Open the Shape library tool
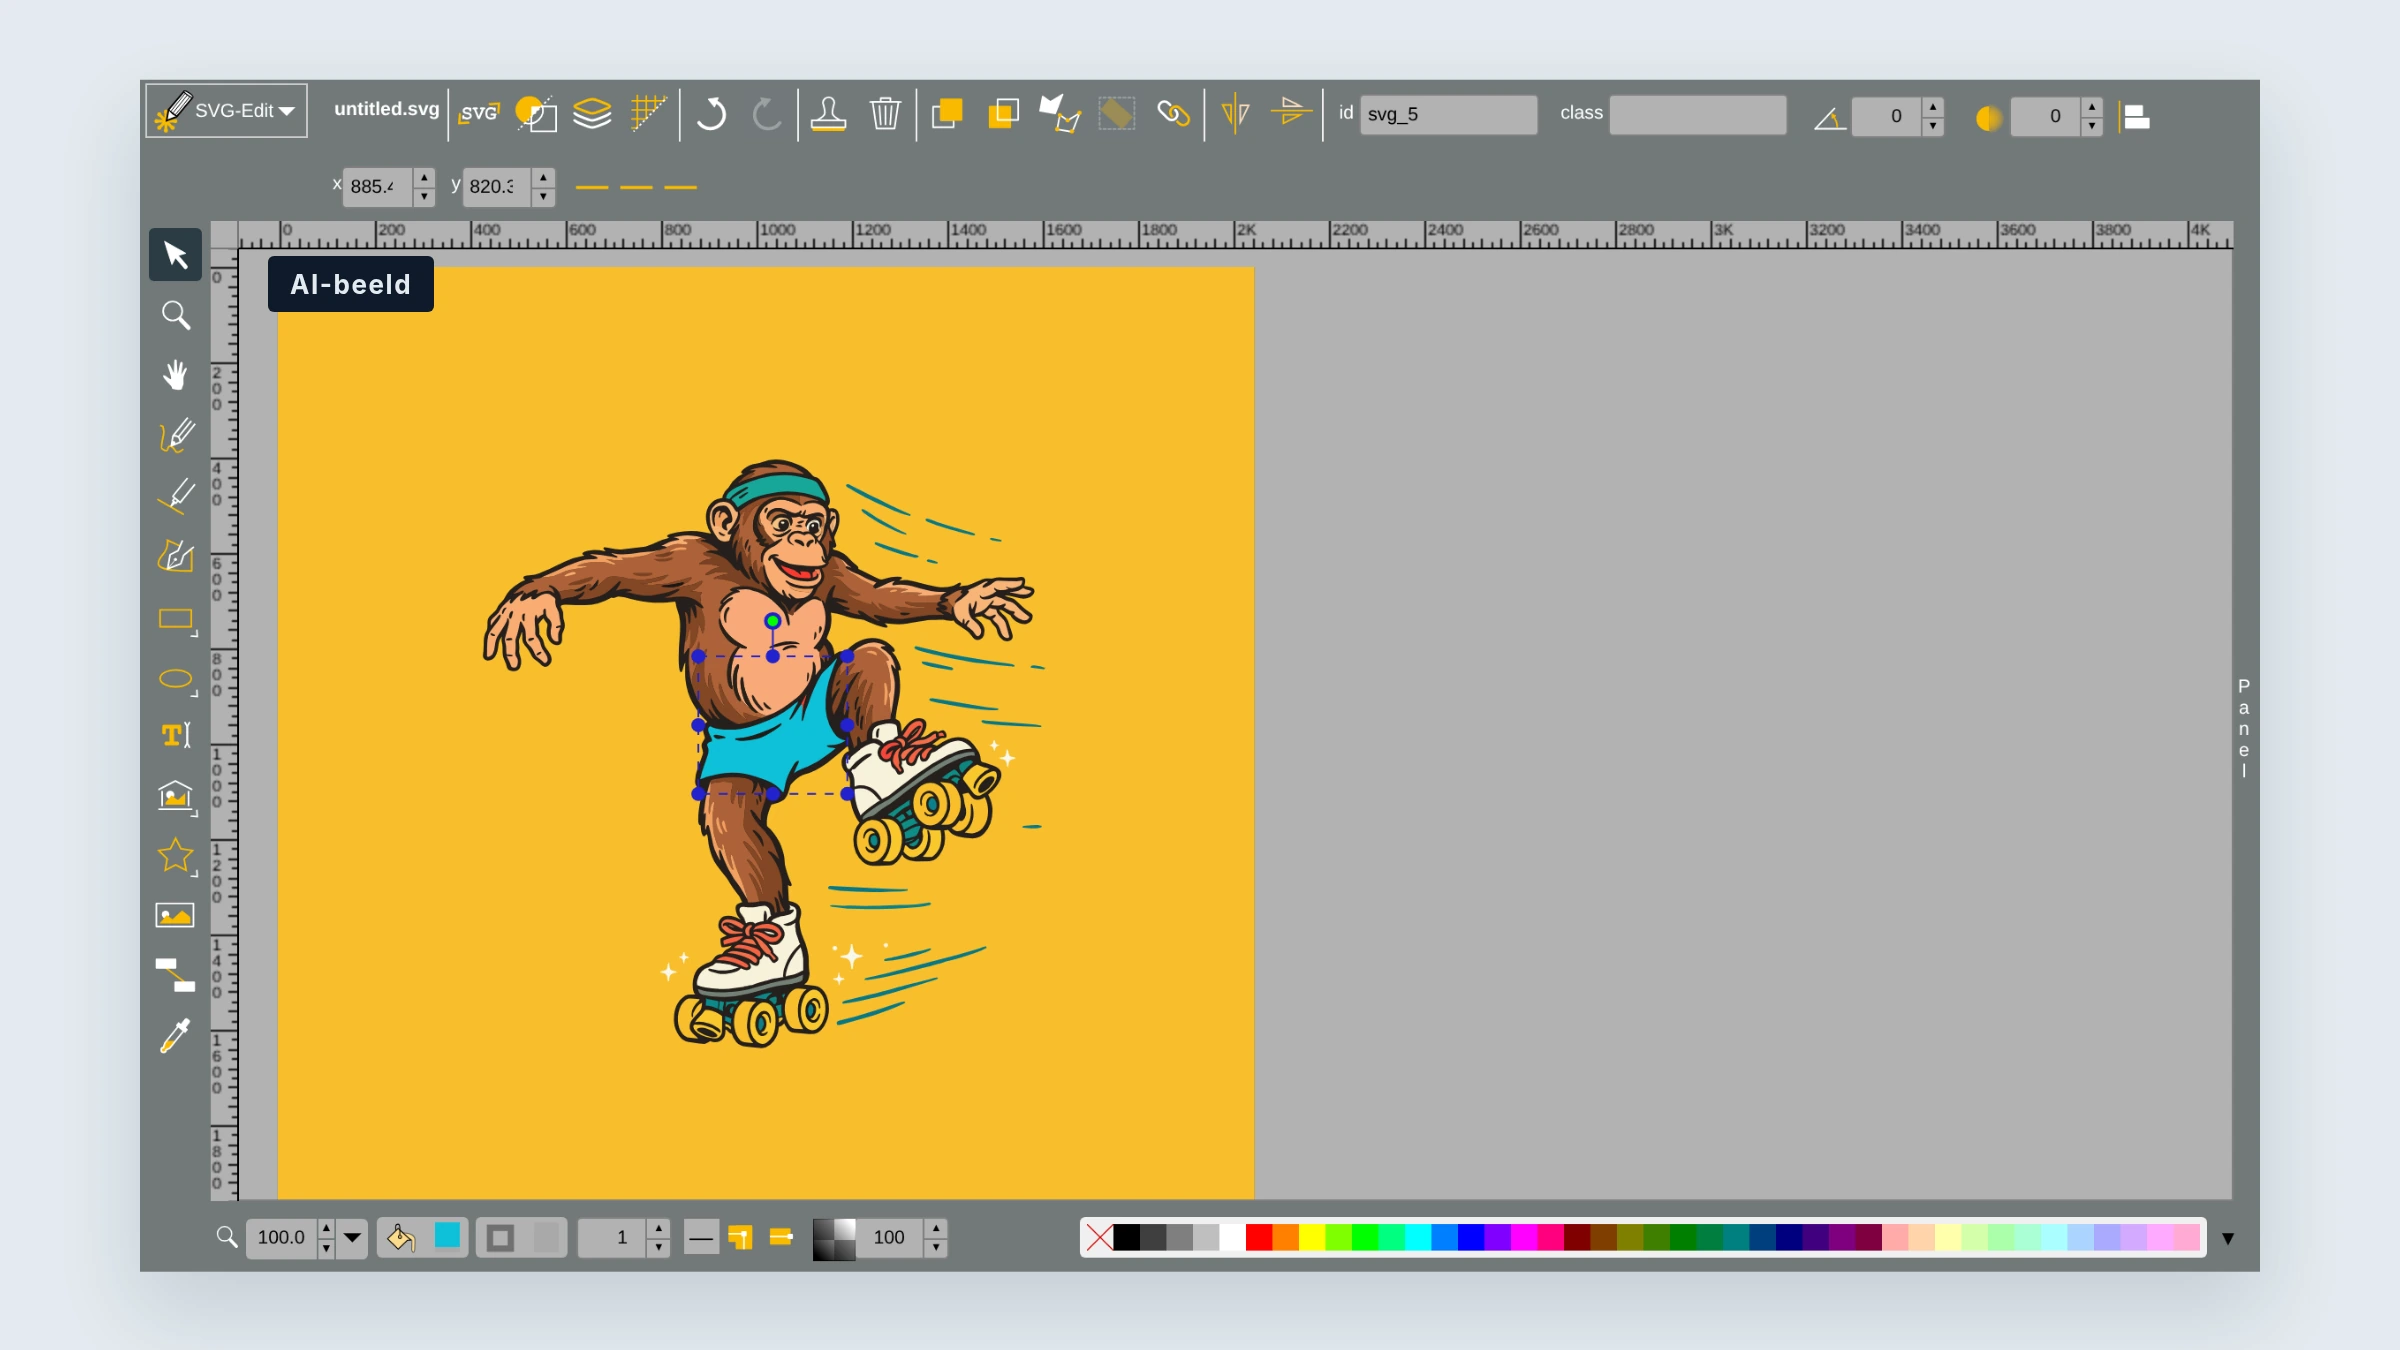 [175, 796]
